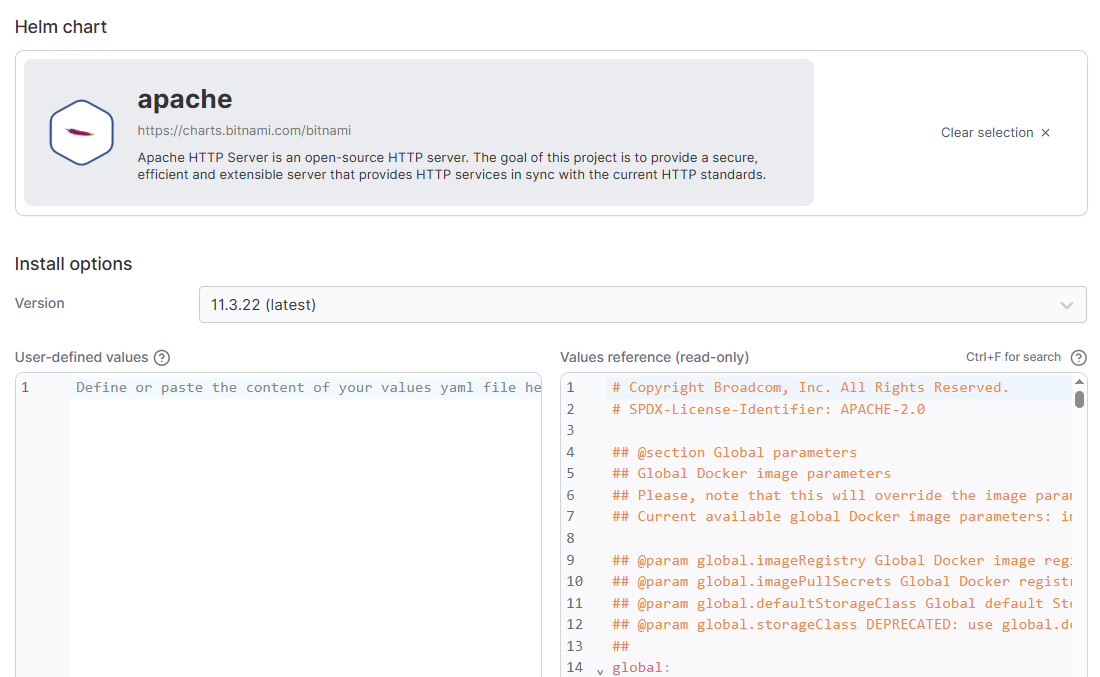The image size is (1100, 677).
Task: Click the global: key on line 14
Action: 641,667
